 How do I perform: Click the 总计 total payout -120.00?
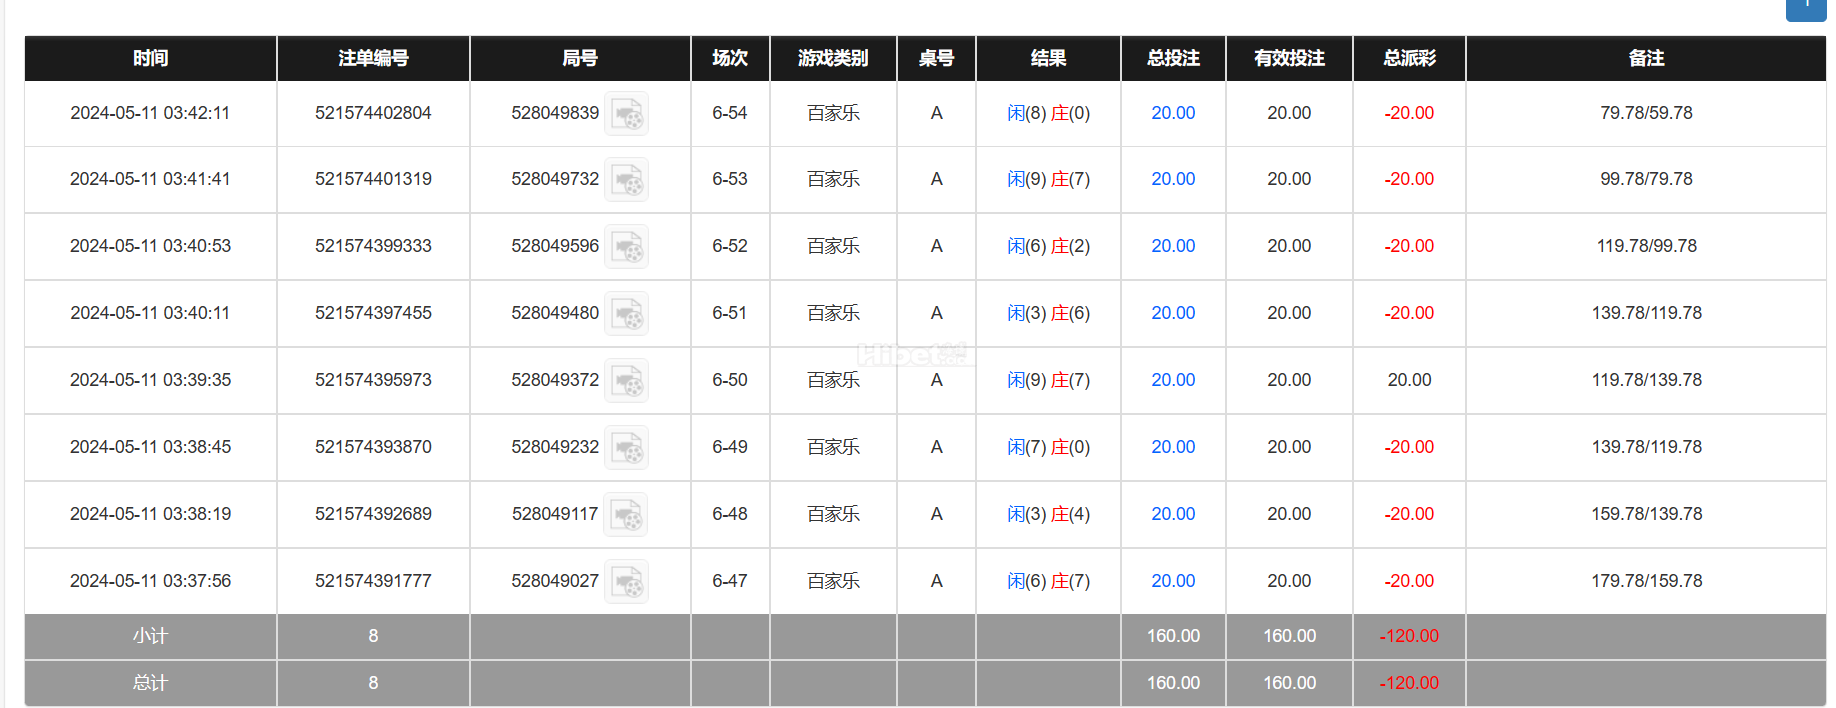pos(1409,683)
